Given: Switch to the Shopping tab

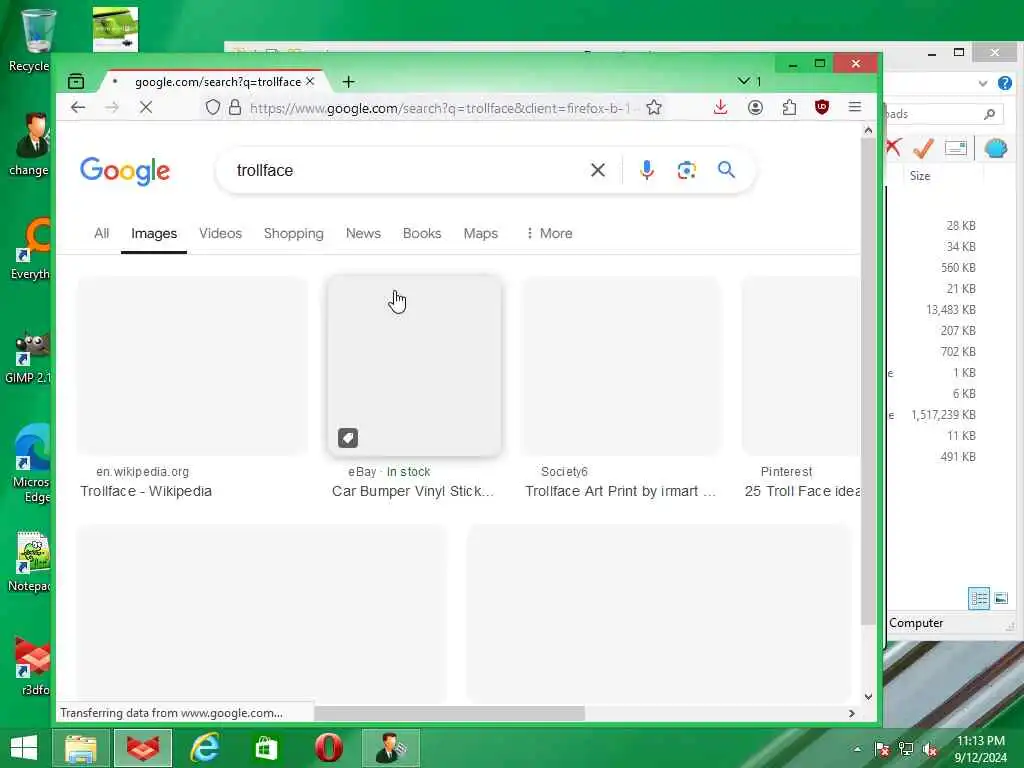Looking at the screenshot, I should pos(293,233).
